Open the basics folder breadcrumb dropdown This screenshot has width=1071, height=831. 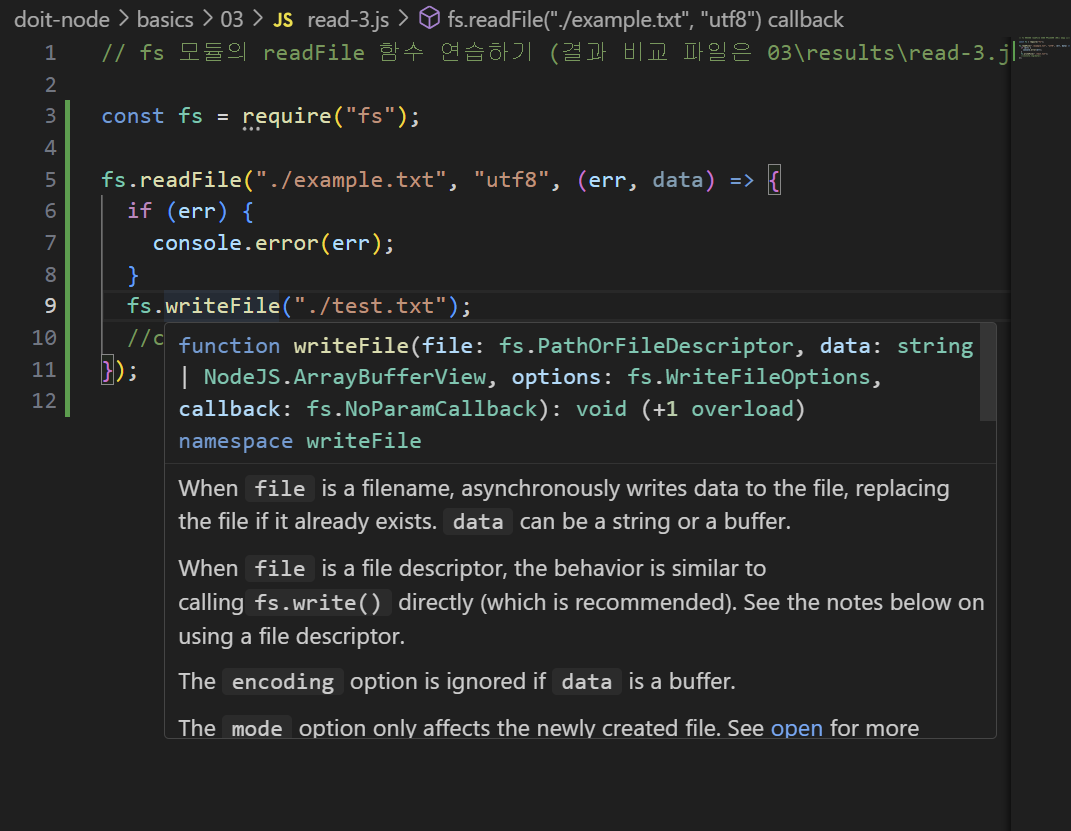[x=165, y=19]
